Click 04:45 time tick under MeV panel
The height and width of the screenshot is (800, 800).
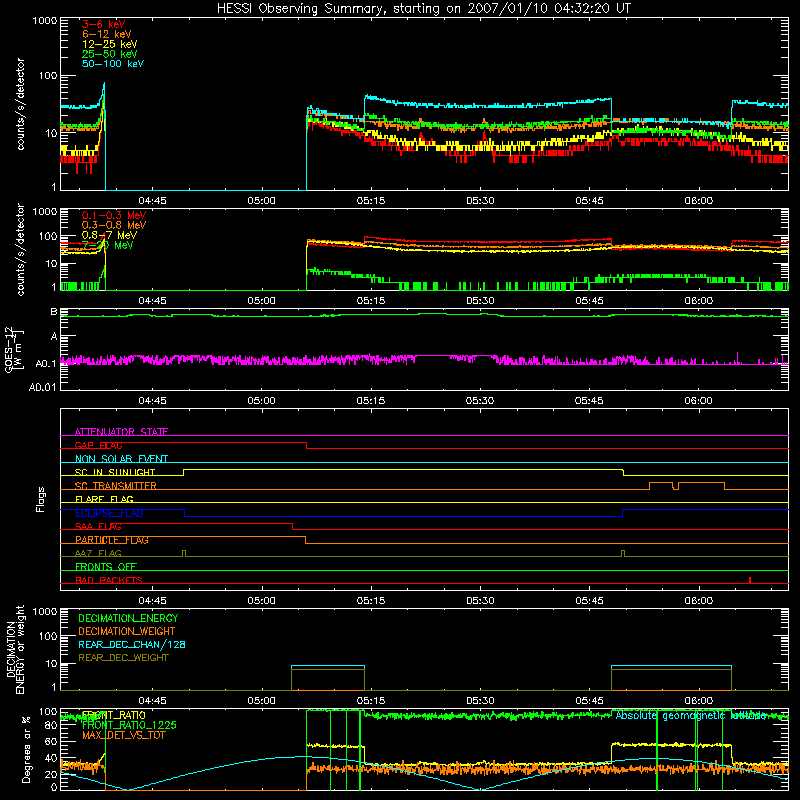tap(153, 301)
